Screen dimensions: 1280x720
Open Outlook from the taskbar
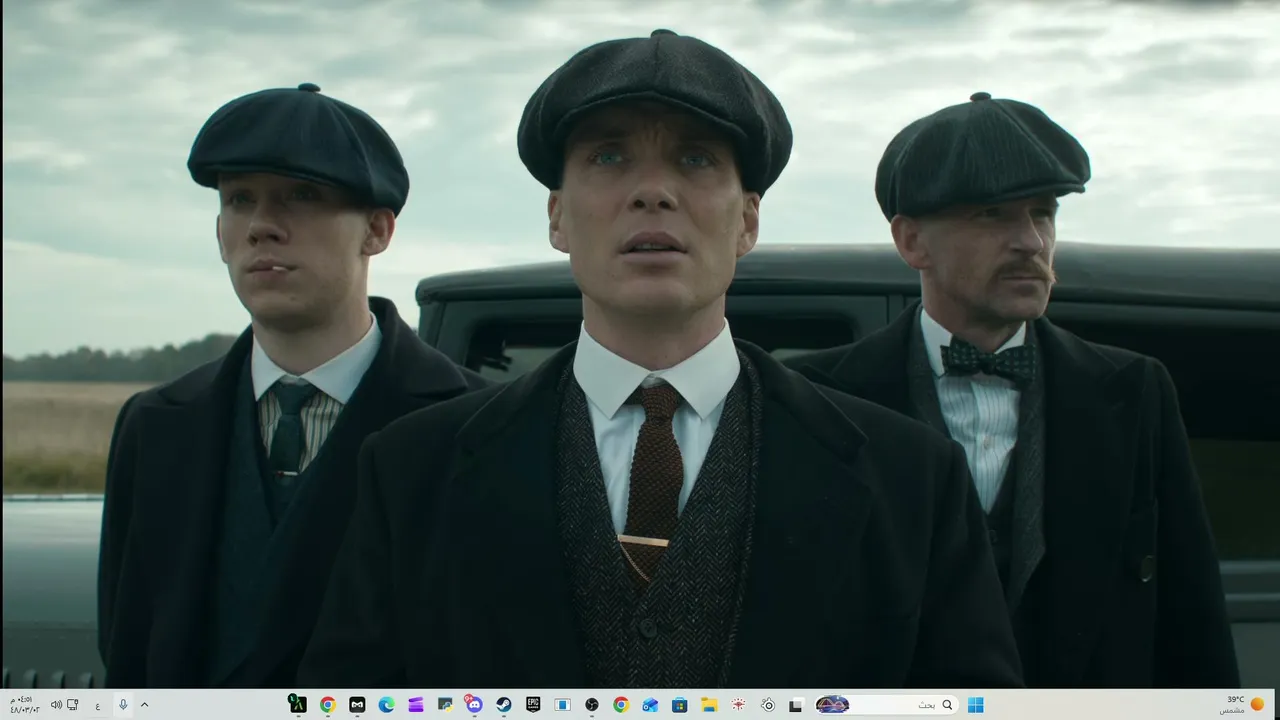coord(650,705)
